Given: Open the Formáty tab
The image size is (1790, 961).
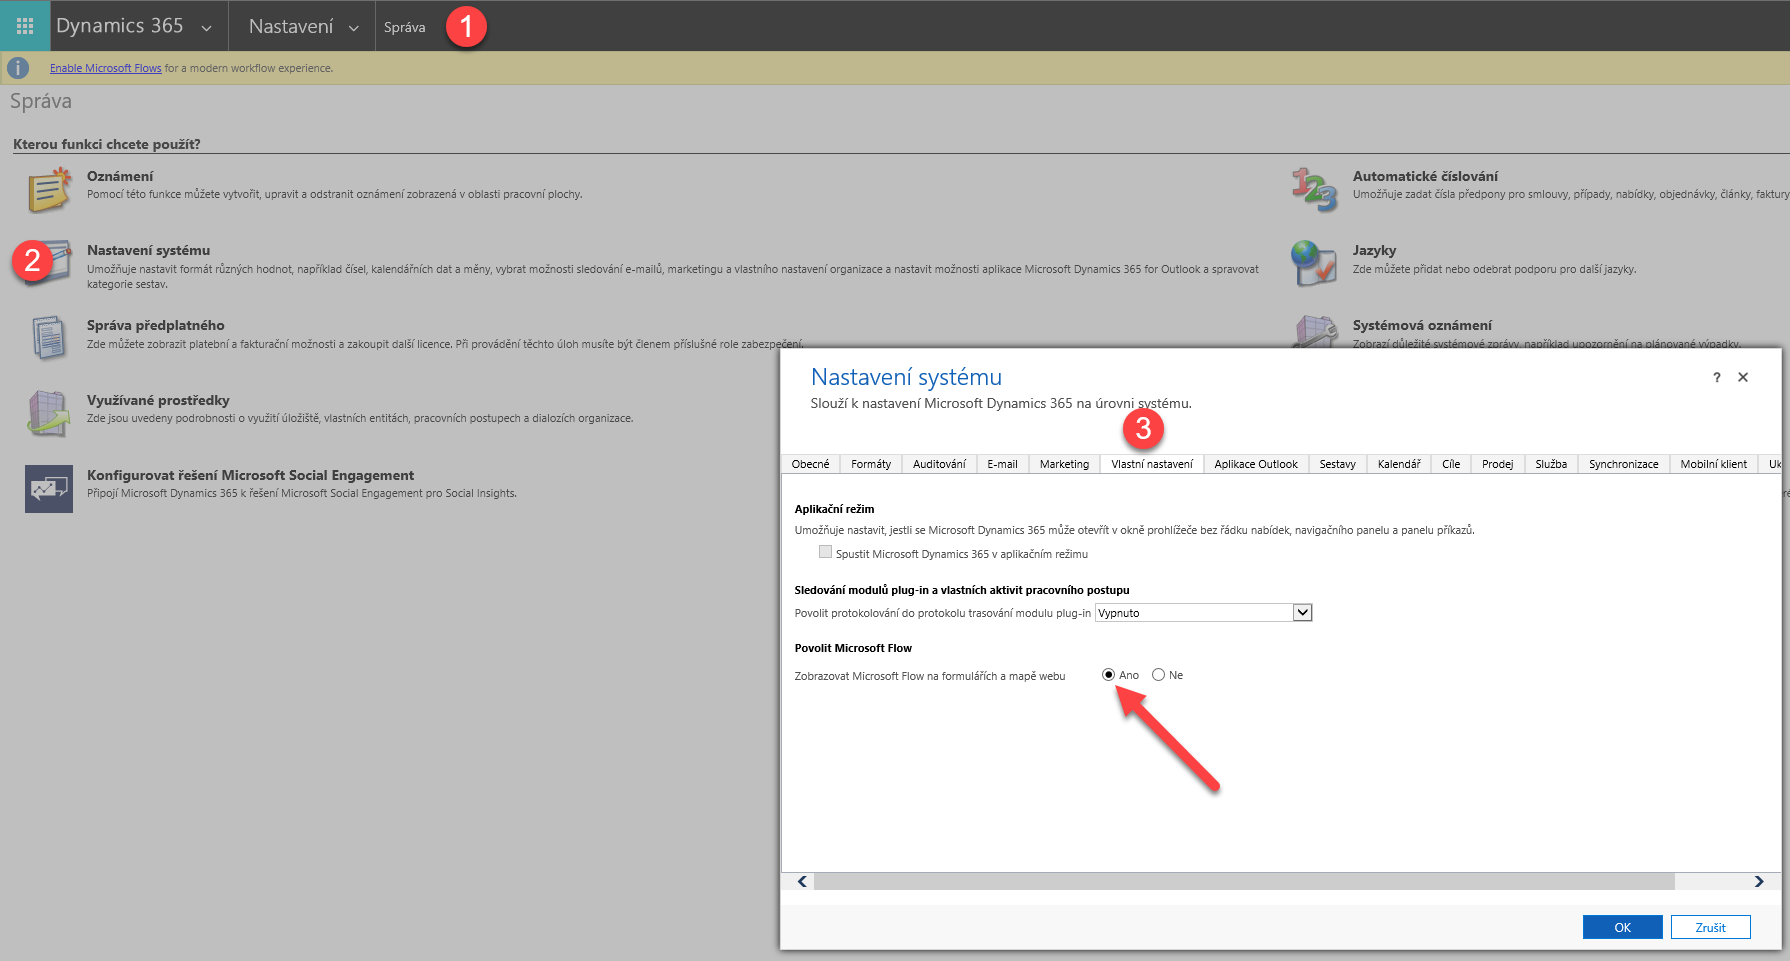Looking at the screenshot, I should pos(871,464).
